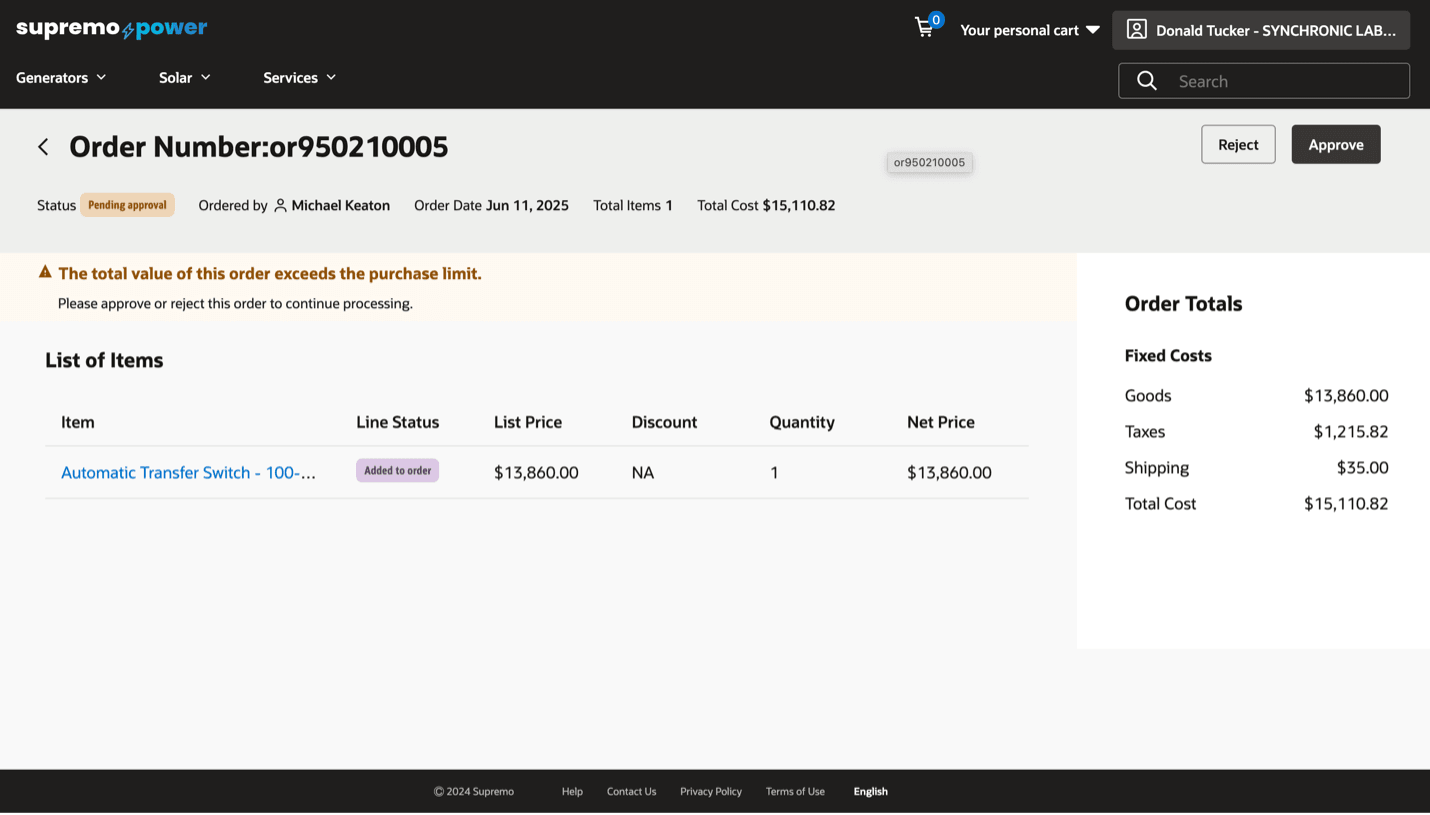Open Automatic Transfer Switch item link
The height and width of the screenshot is (815, 1430).
[188, 472]
